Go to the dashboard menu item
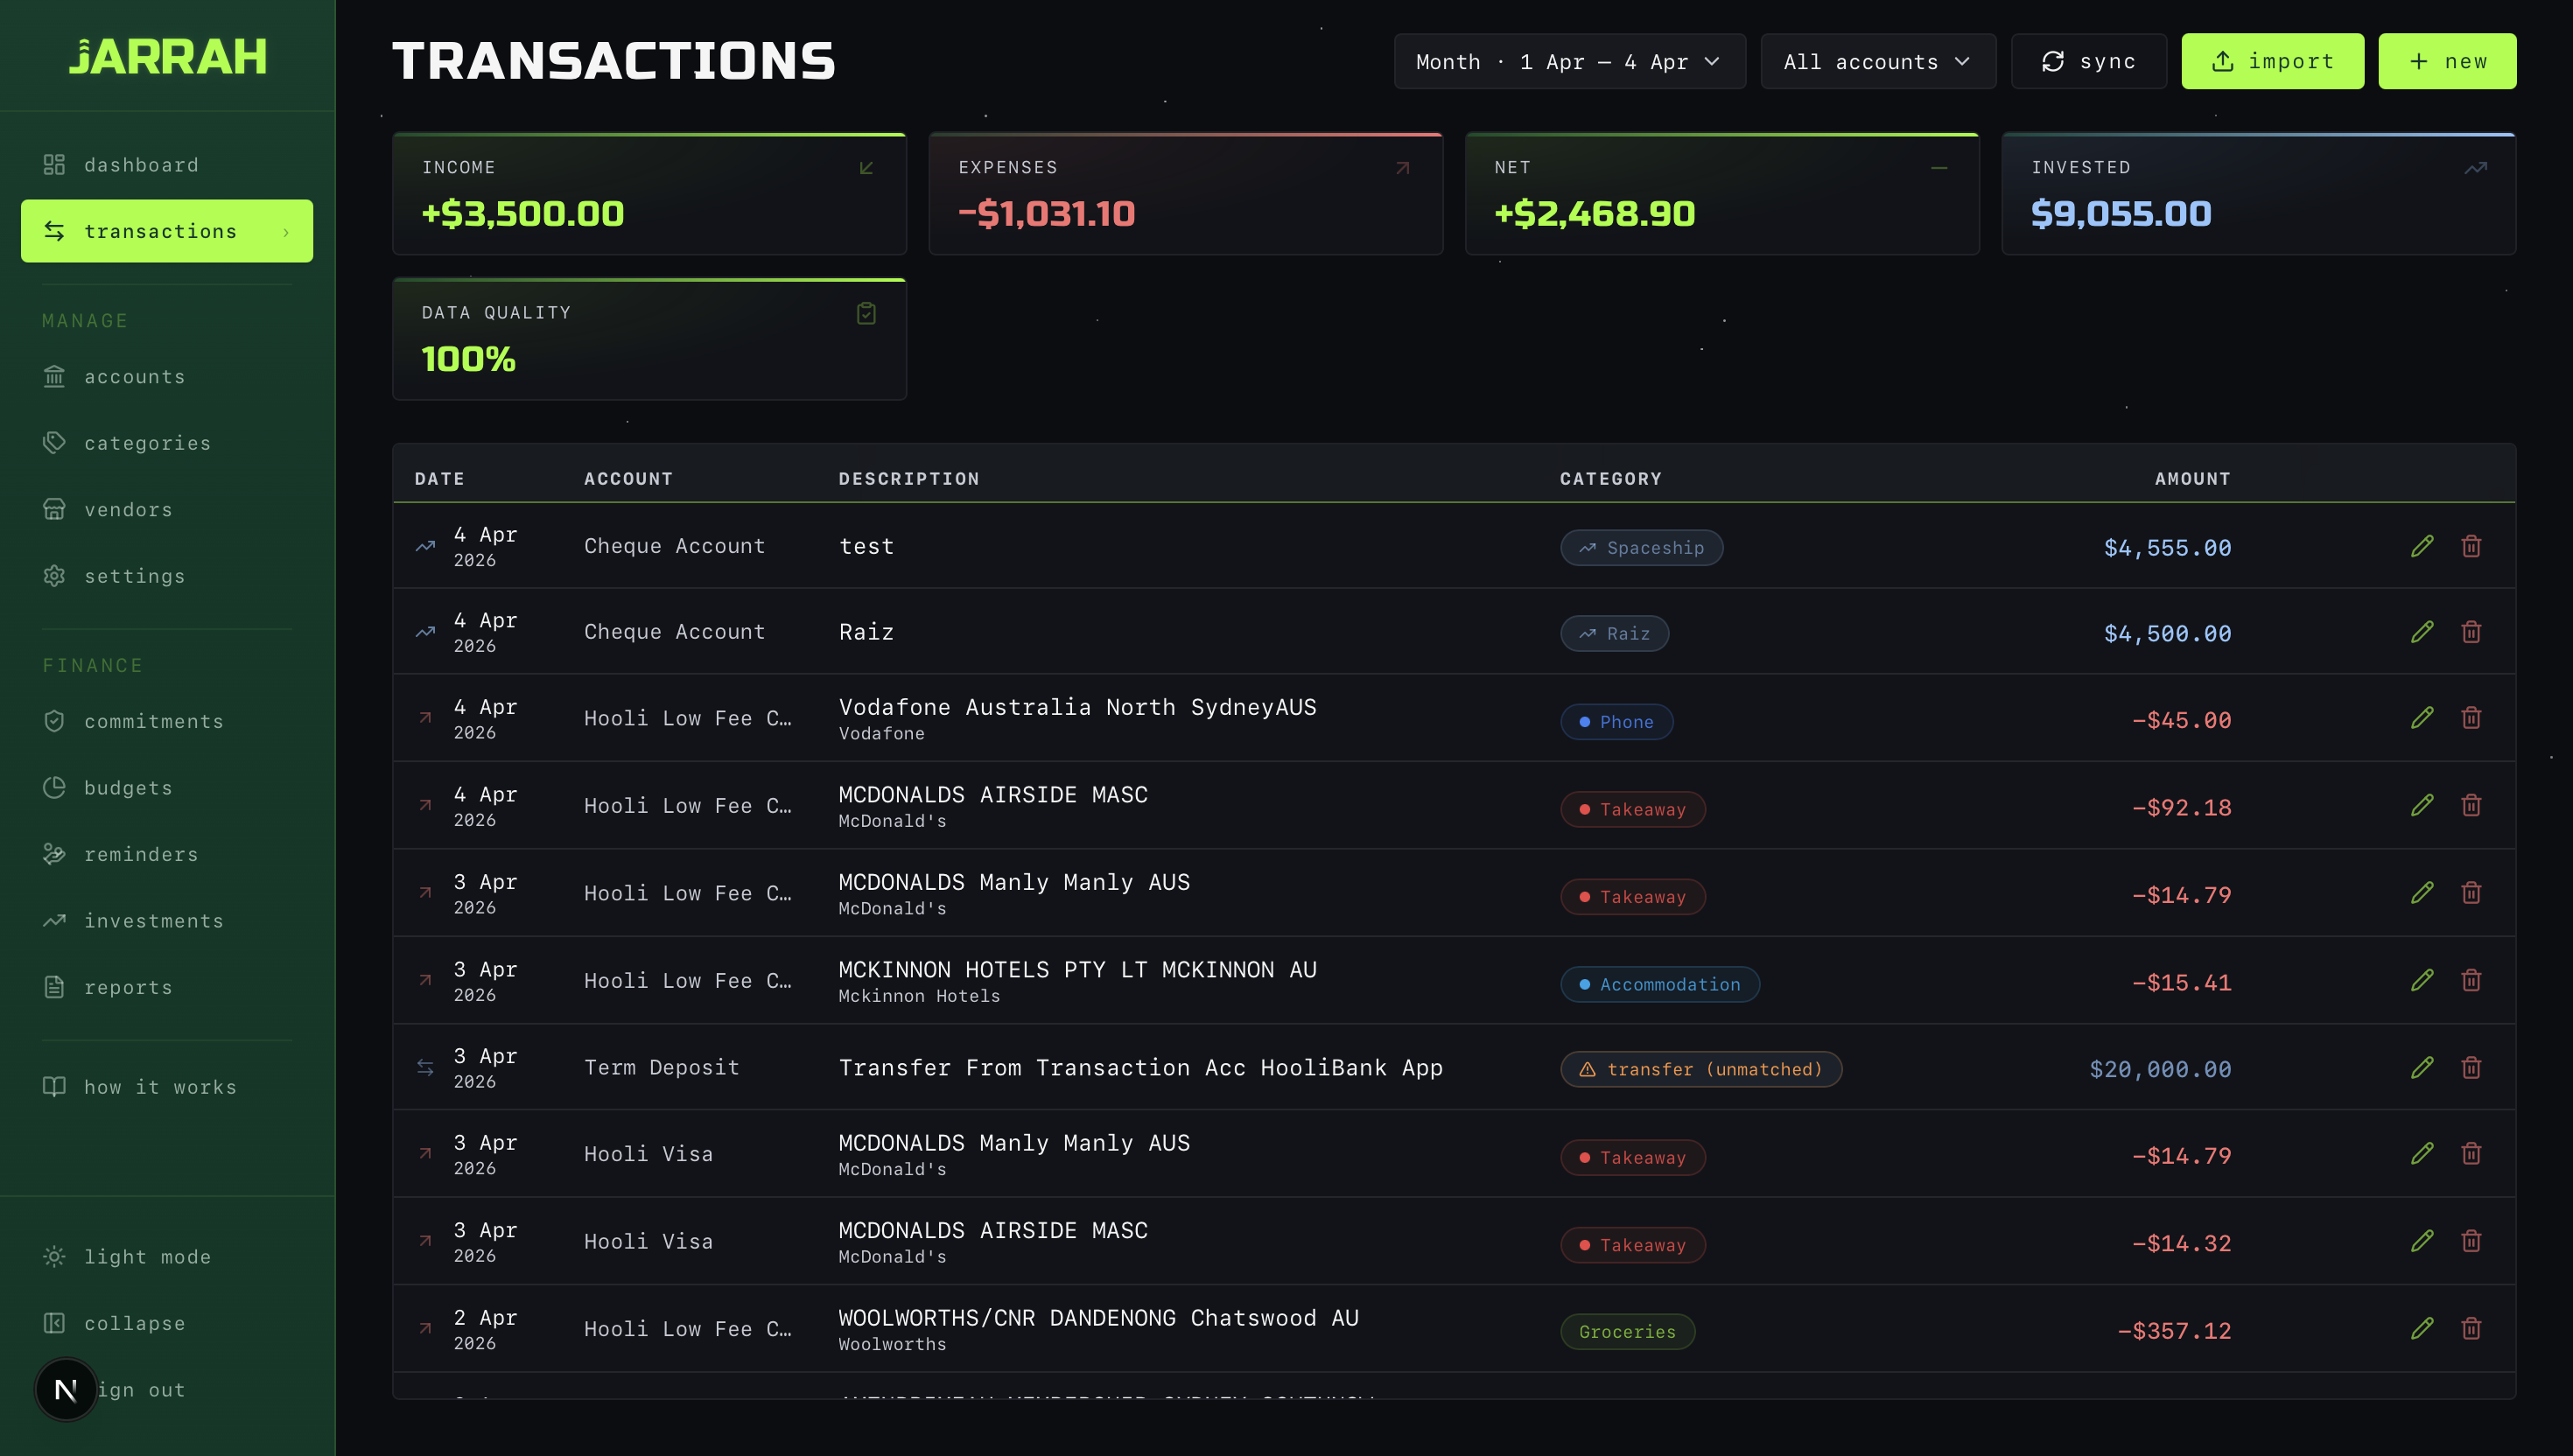 click(141, 164)
